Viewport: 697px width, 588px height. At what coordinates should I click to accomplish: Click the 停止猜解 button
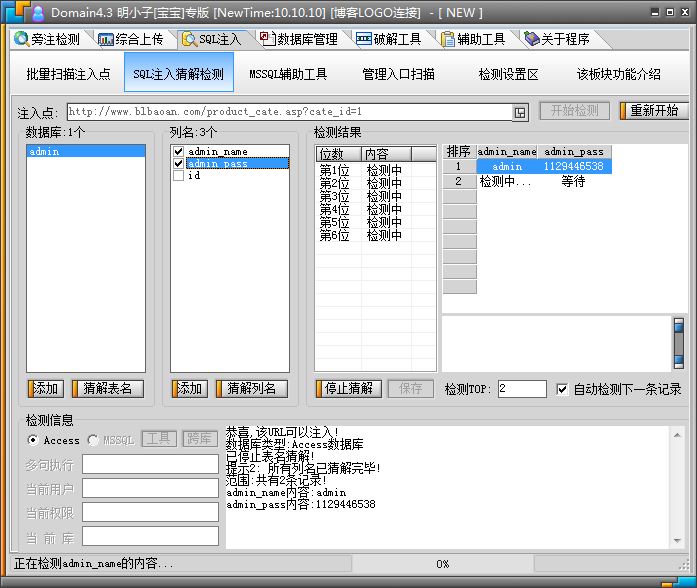click(x=348, y=388)
